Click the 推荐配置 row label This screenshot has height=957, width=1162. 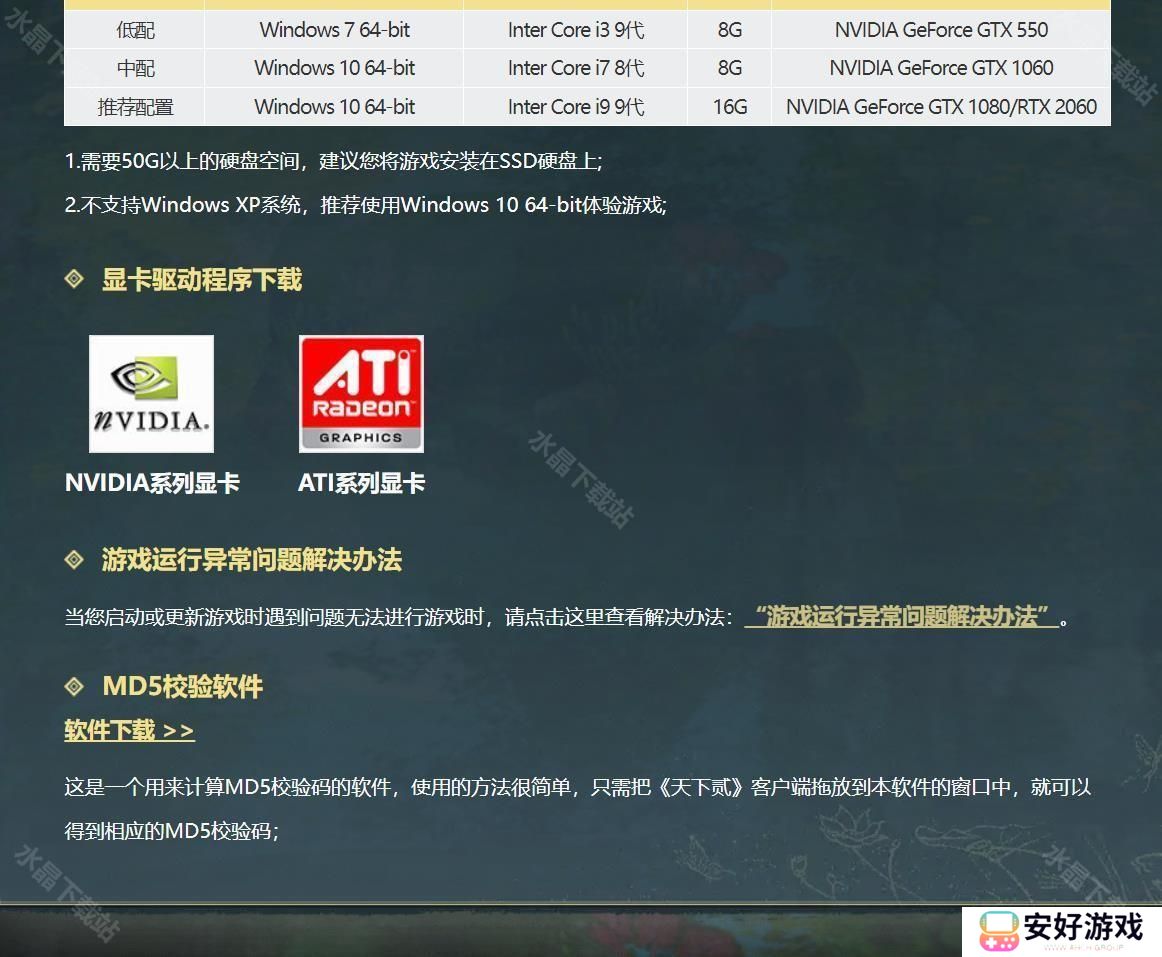click(x=135, y=107)
